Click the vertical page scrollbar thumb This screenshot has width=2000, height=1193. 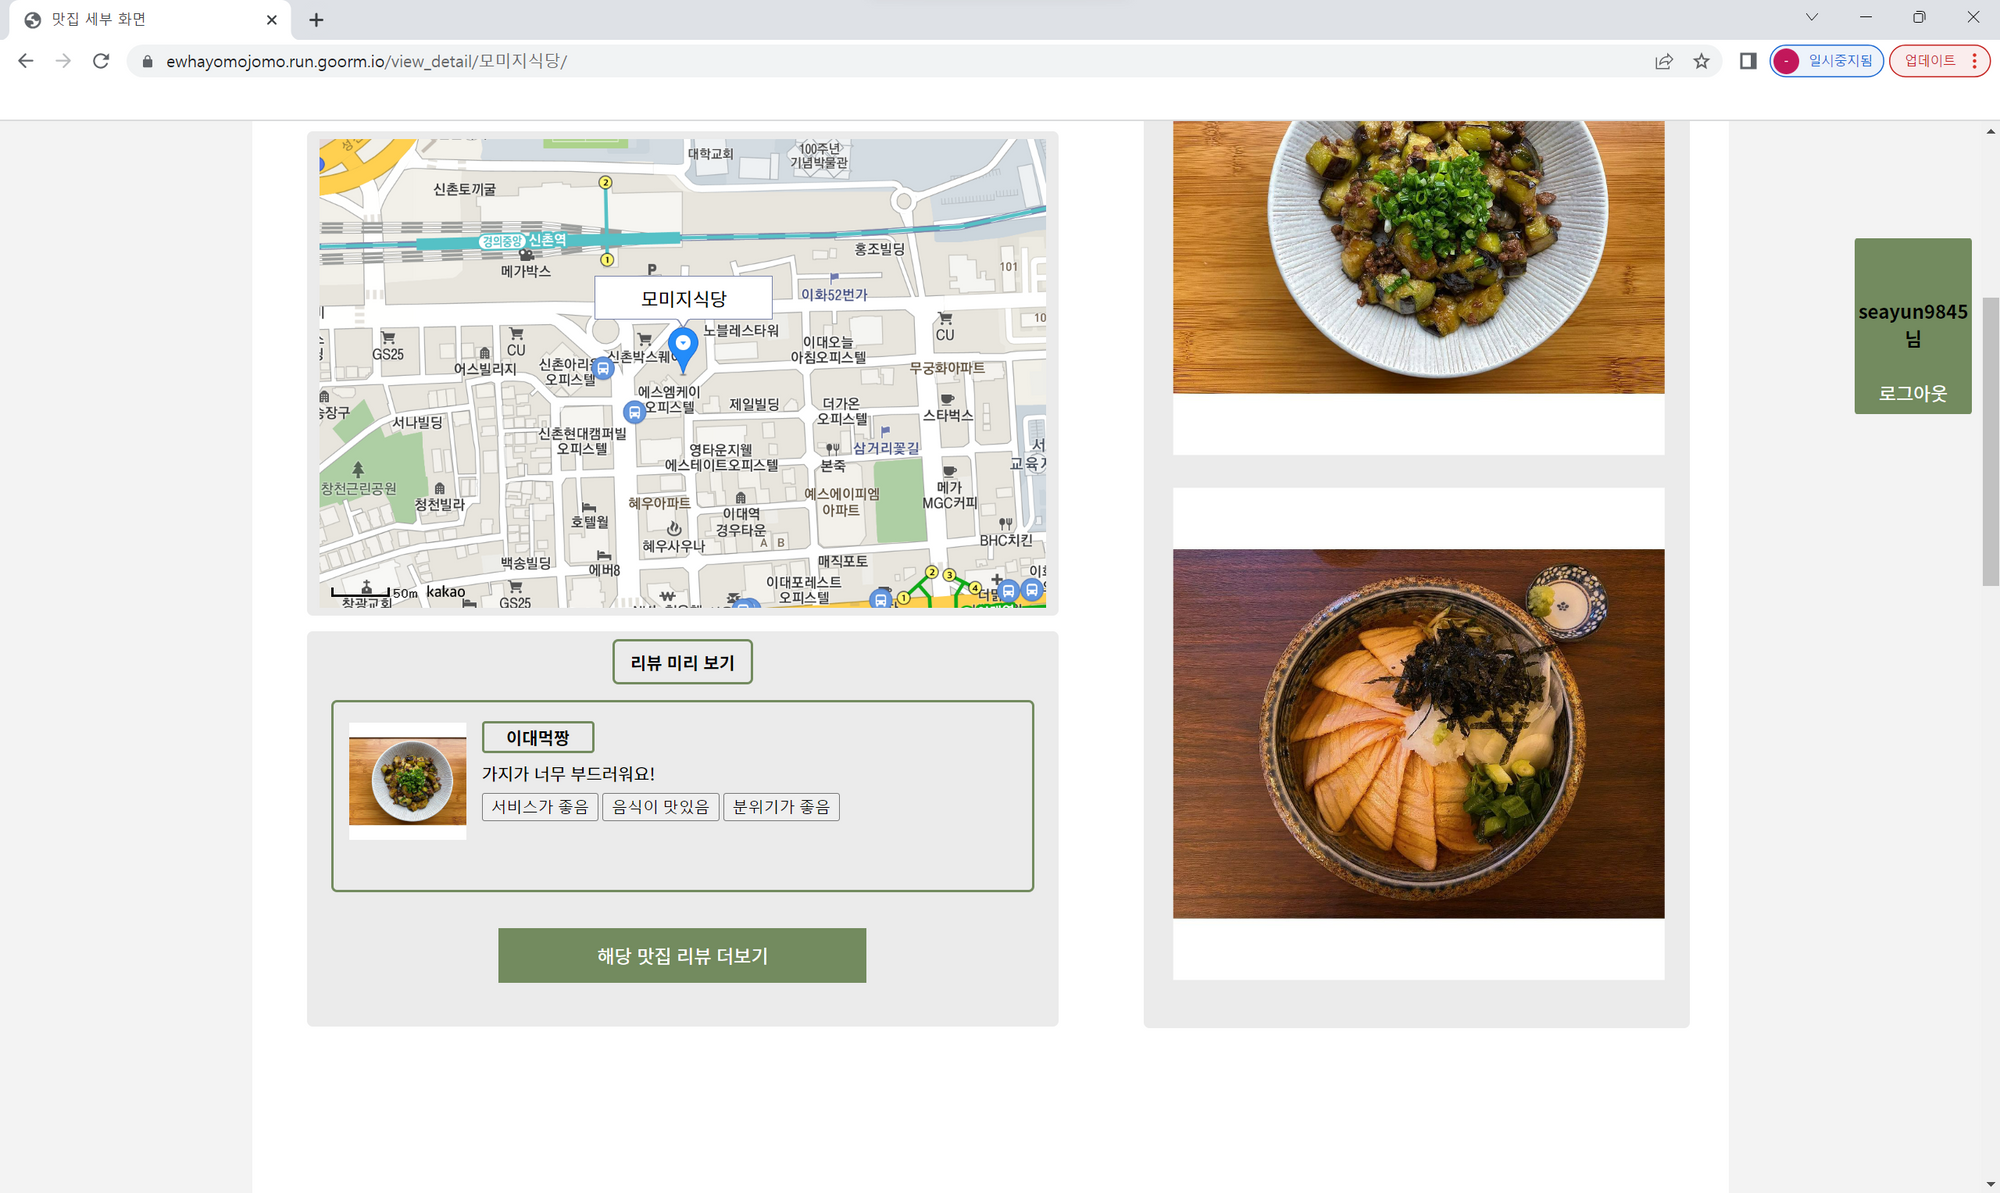pyautogui.click(x=1990, y=440)
